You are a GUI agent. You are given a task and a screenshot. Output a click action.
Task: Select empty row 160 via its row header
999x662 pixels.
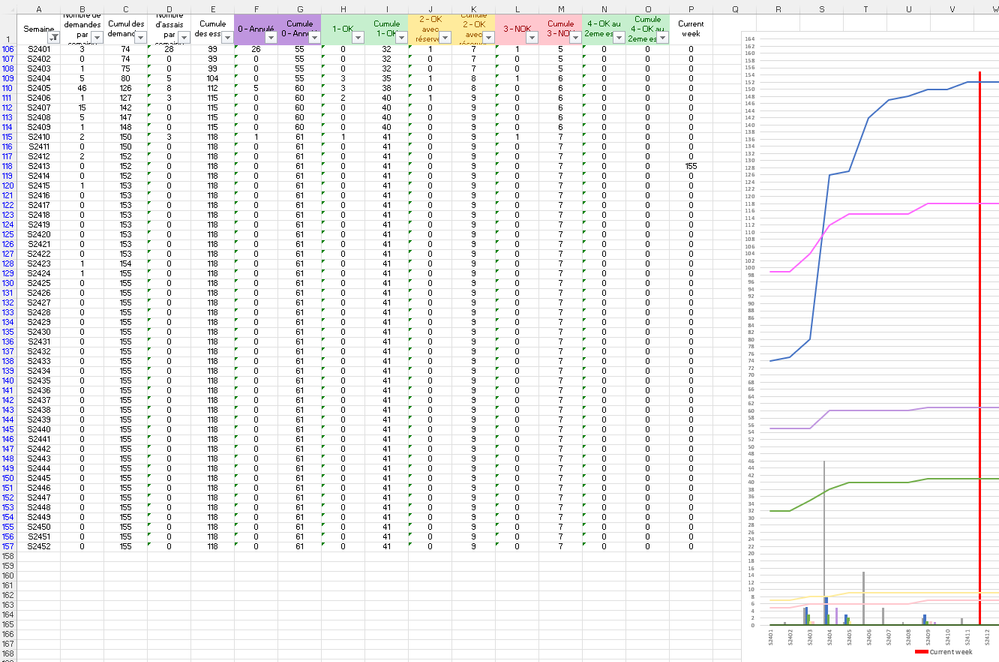click(8, 576)
